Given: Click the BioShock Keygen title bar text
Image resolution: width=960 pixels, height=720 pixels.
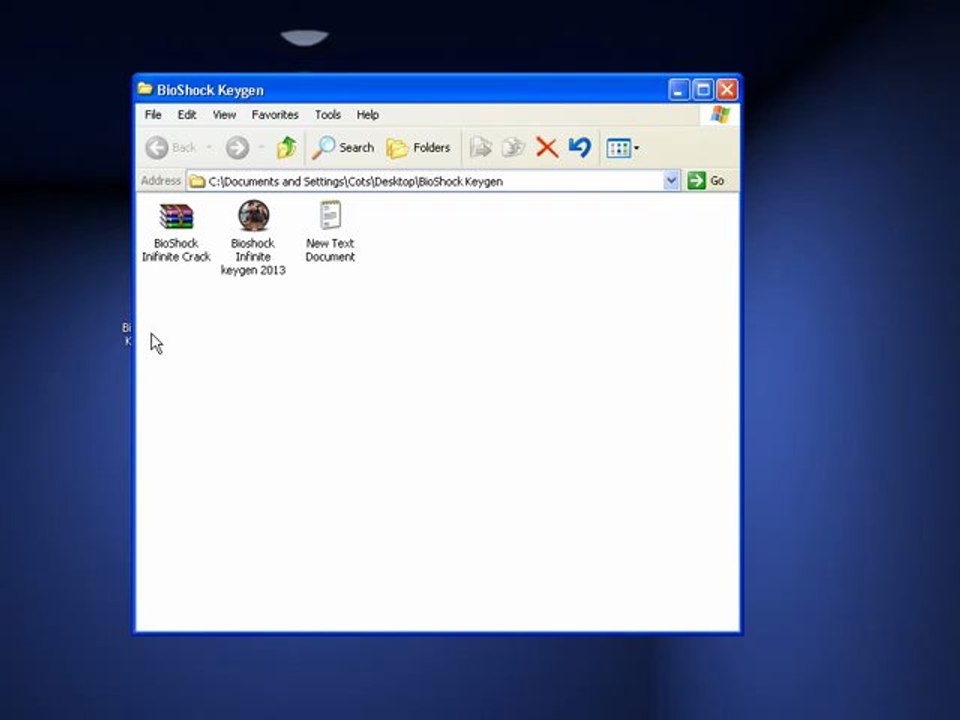Looking at the screenshot, I should (x=210, y=90).
